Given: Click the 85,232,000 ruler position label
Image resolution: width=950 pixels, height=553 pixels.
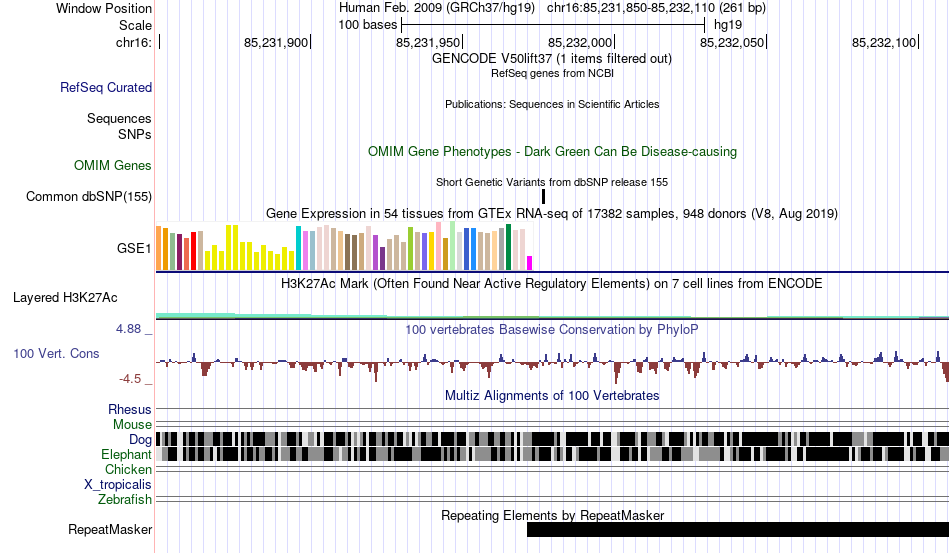Looking at the screenshot, I should pos(580,42).
